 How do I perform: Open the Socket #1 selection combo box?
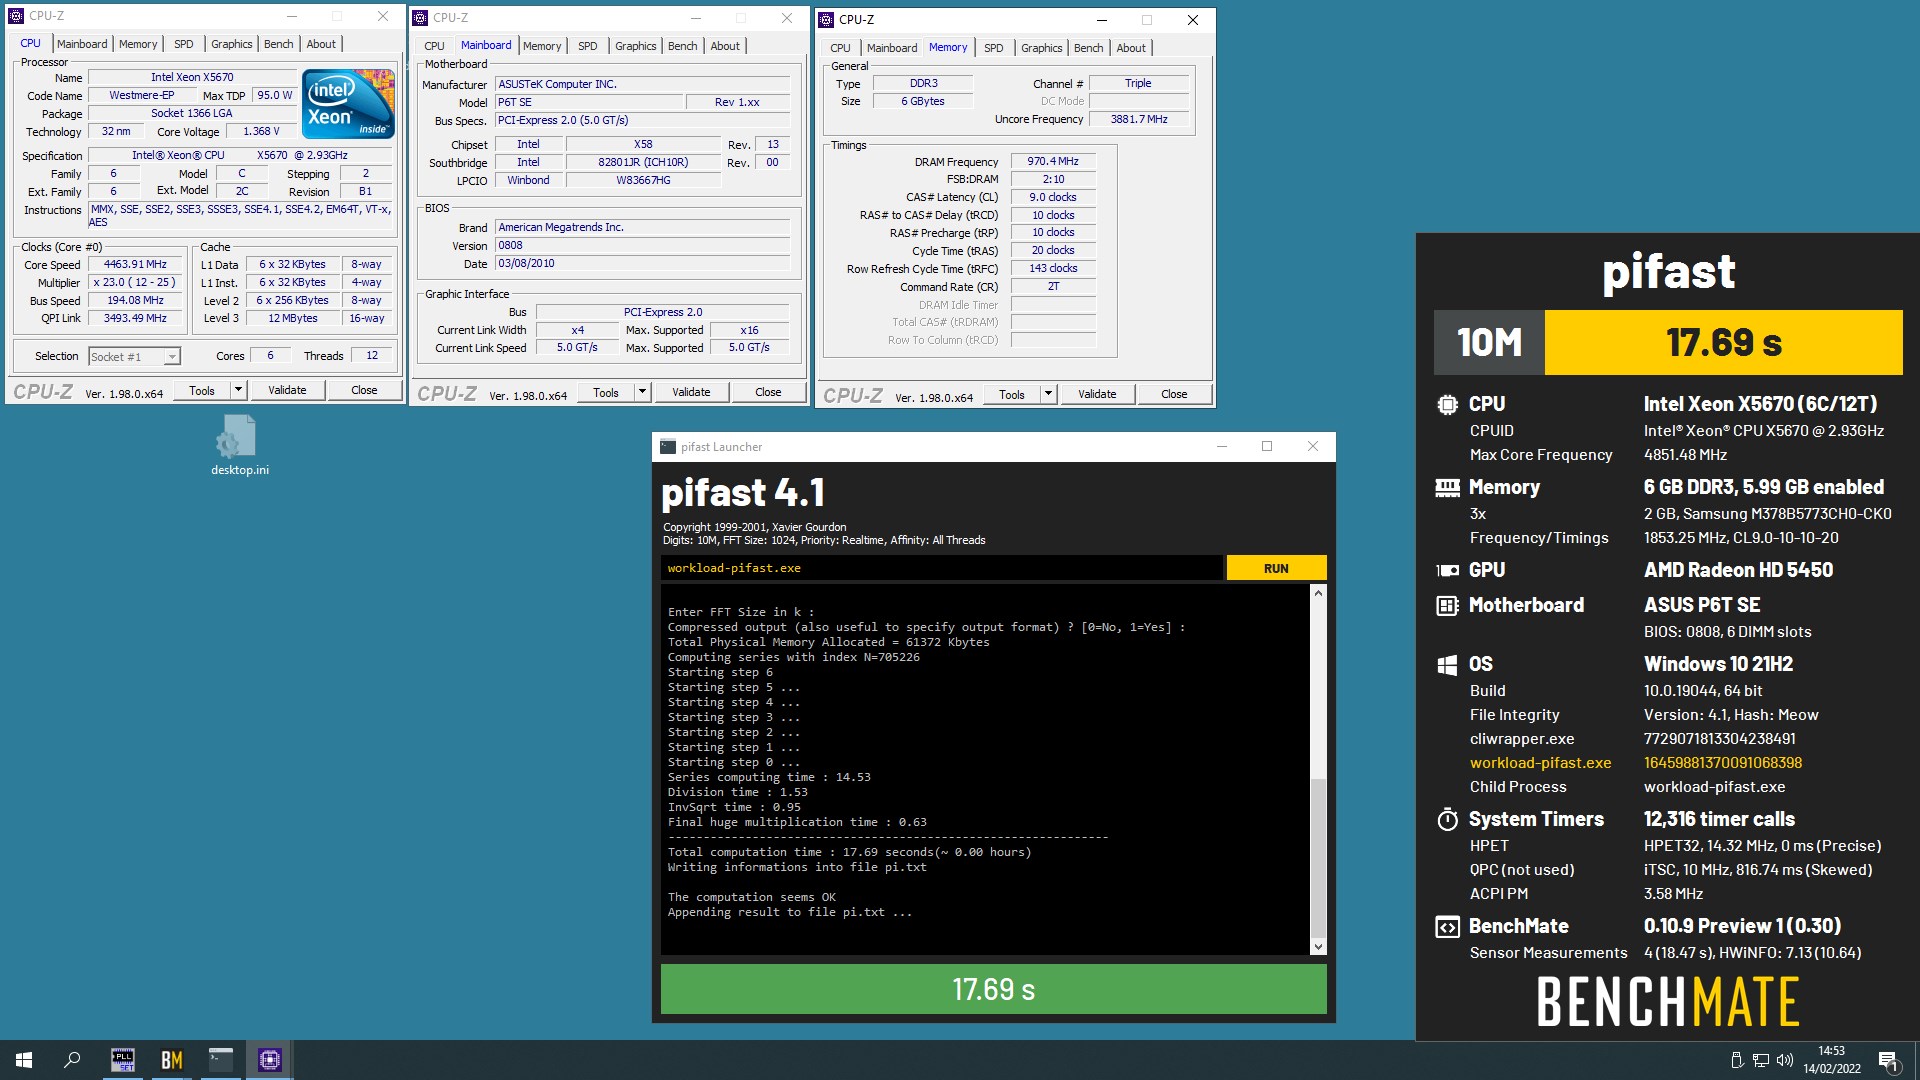(x=134, y=357)
